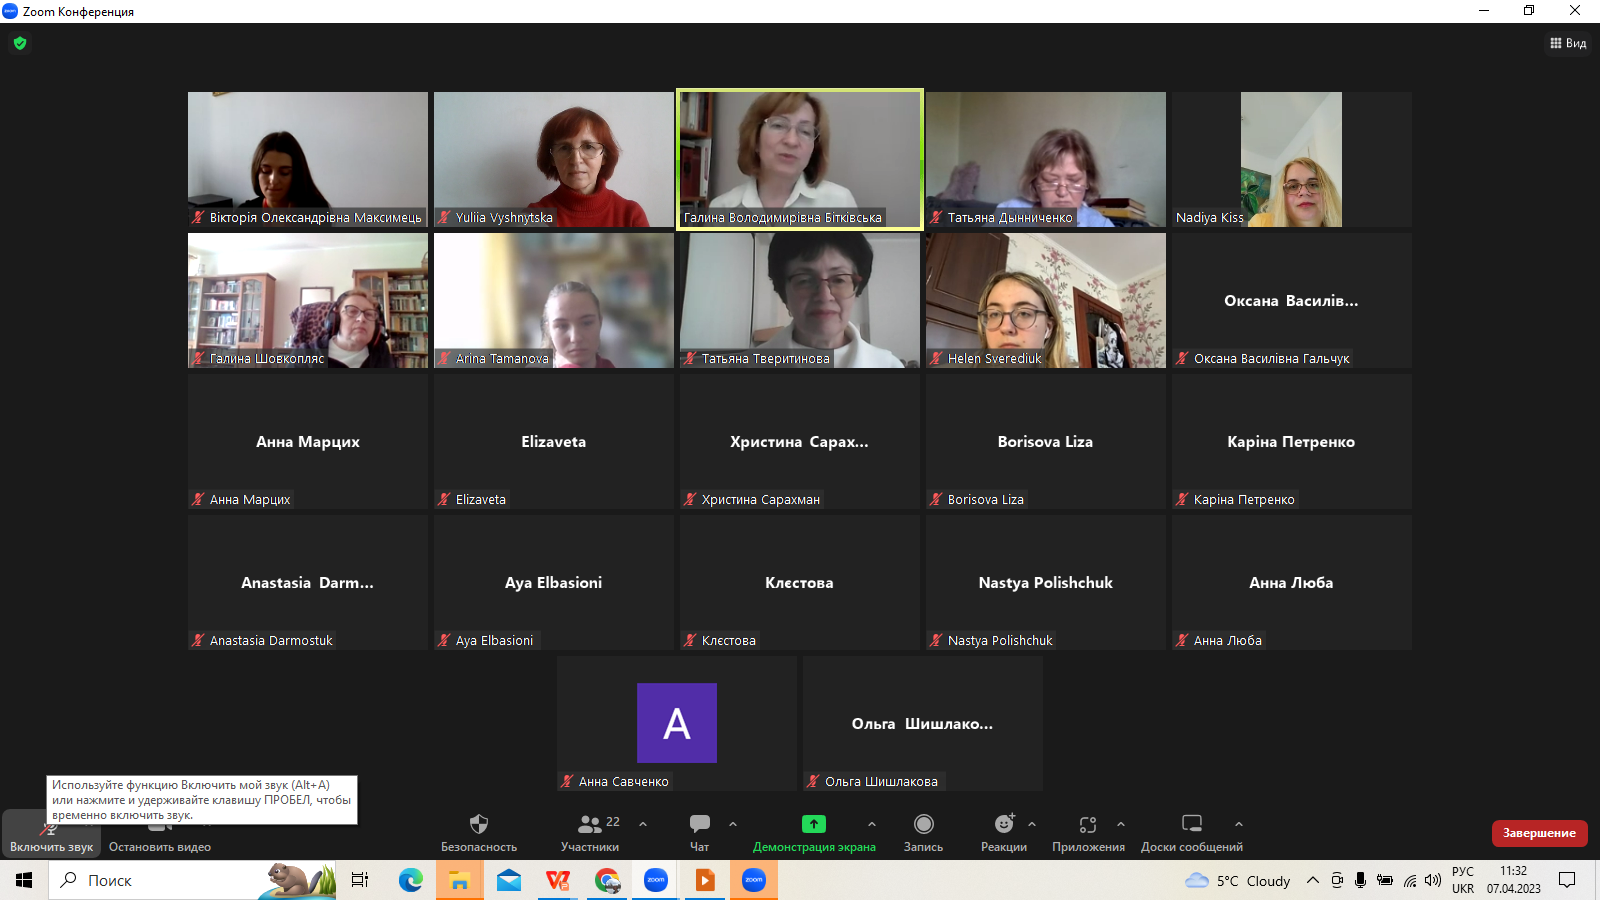Click the Windows taskbar search field Поиск
Viewport: 1600px width, 900px height.
click(160, 880)
